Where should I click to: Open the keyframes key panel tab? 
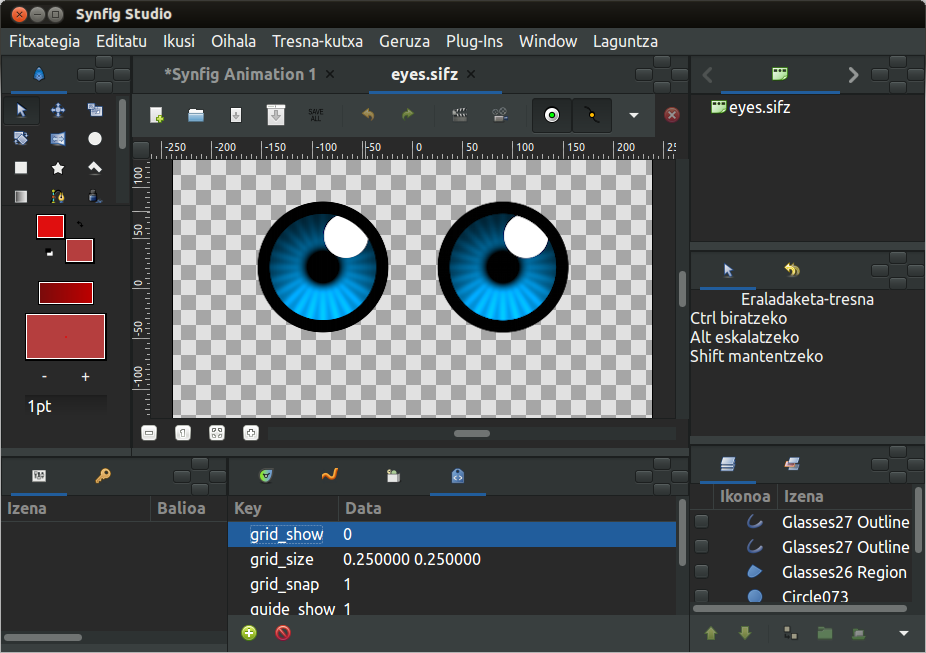[103, 475]
